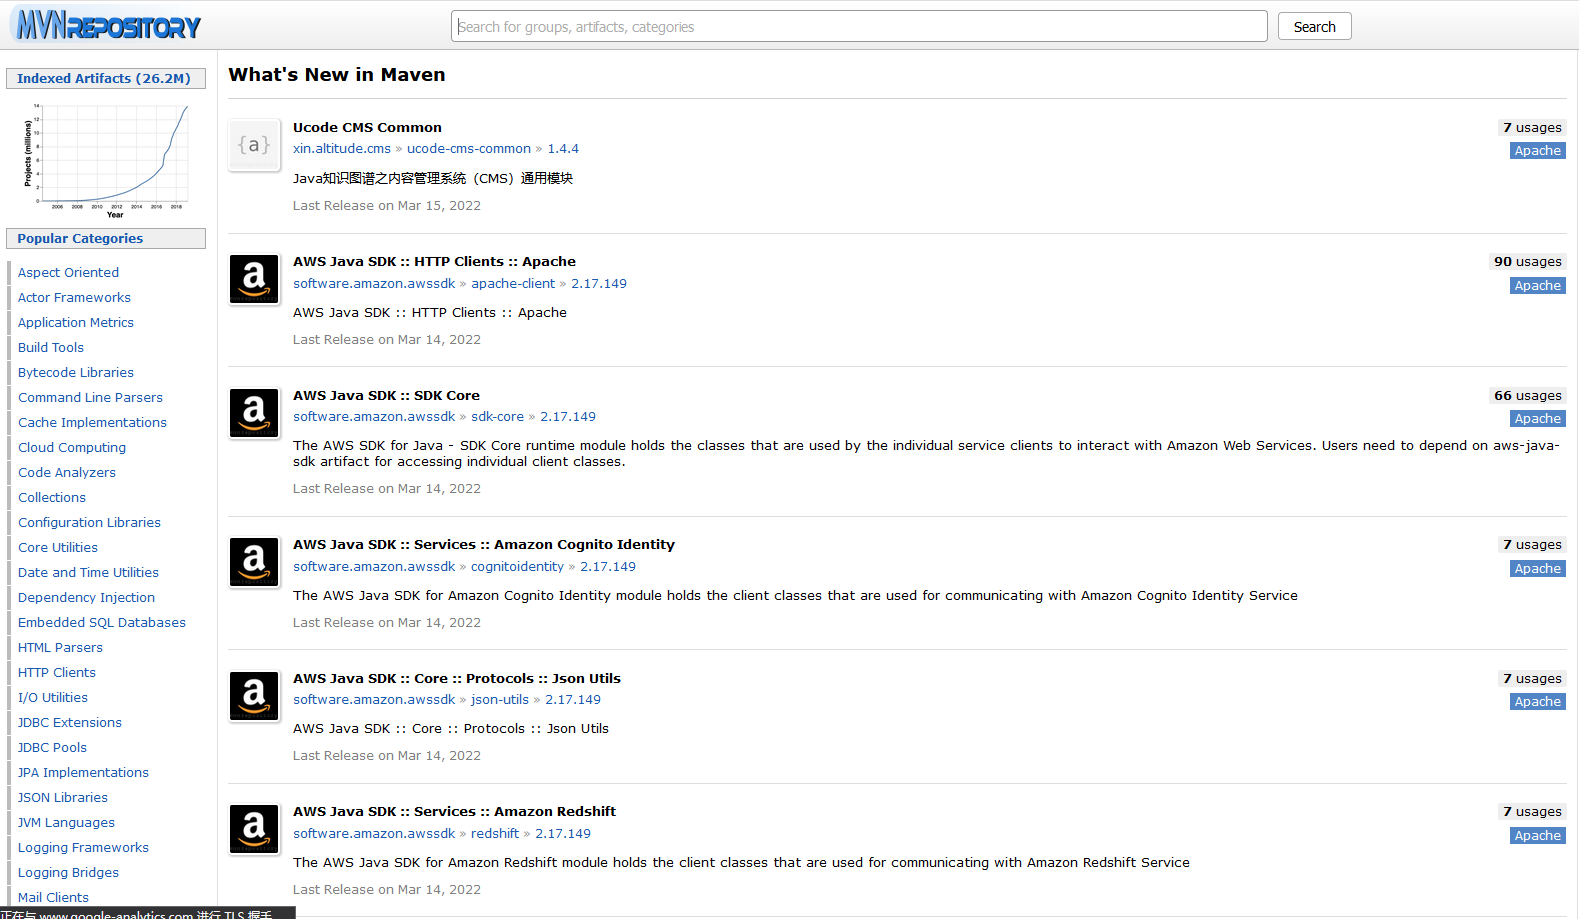
Task: Open the apache-client artifact link
Action: point(513,283)
